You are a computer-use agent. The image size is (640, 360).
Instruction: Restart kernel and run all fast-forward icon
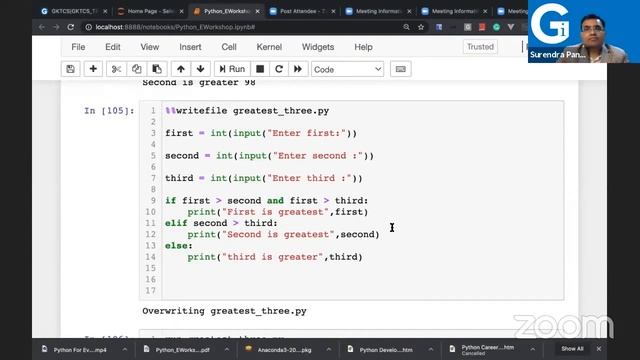pyautogui.click(x=298, y=69)
